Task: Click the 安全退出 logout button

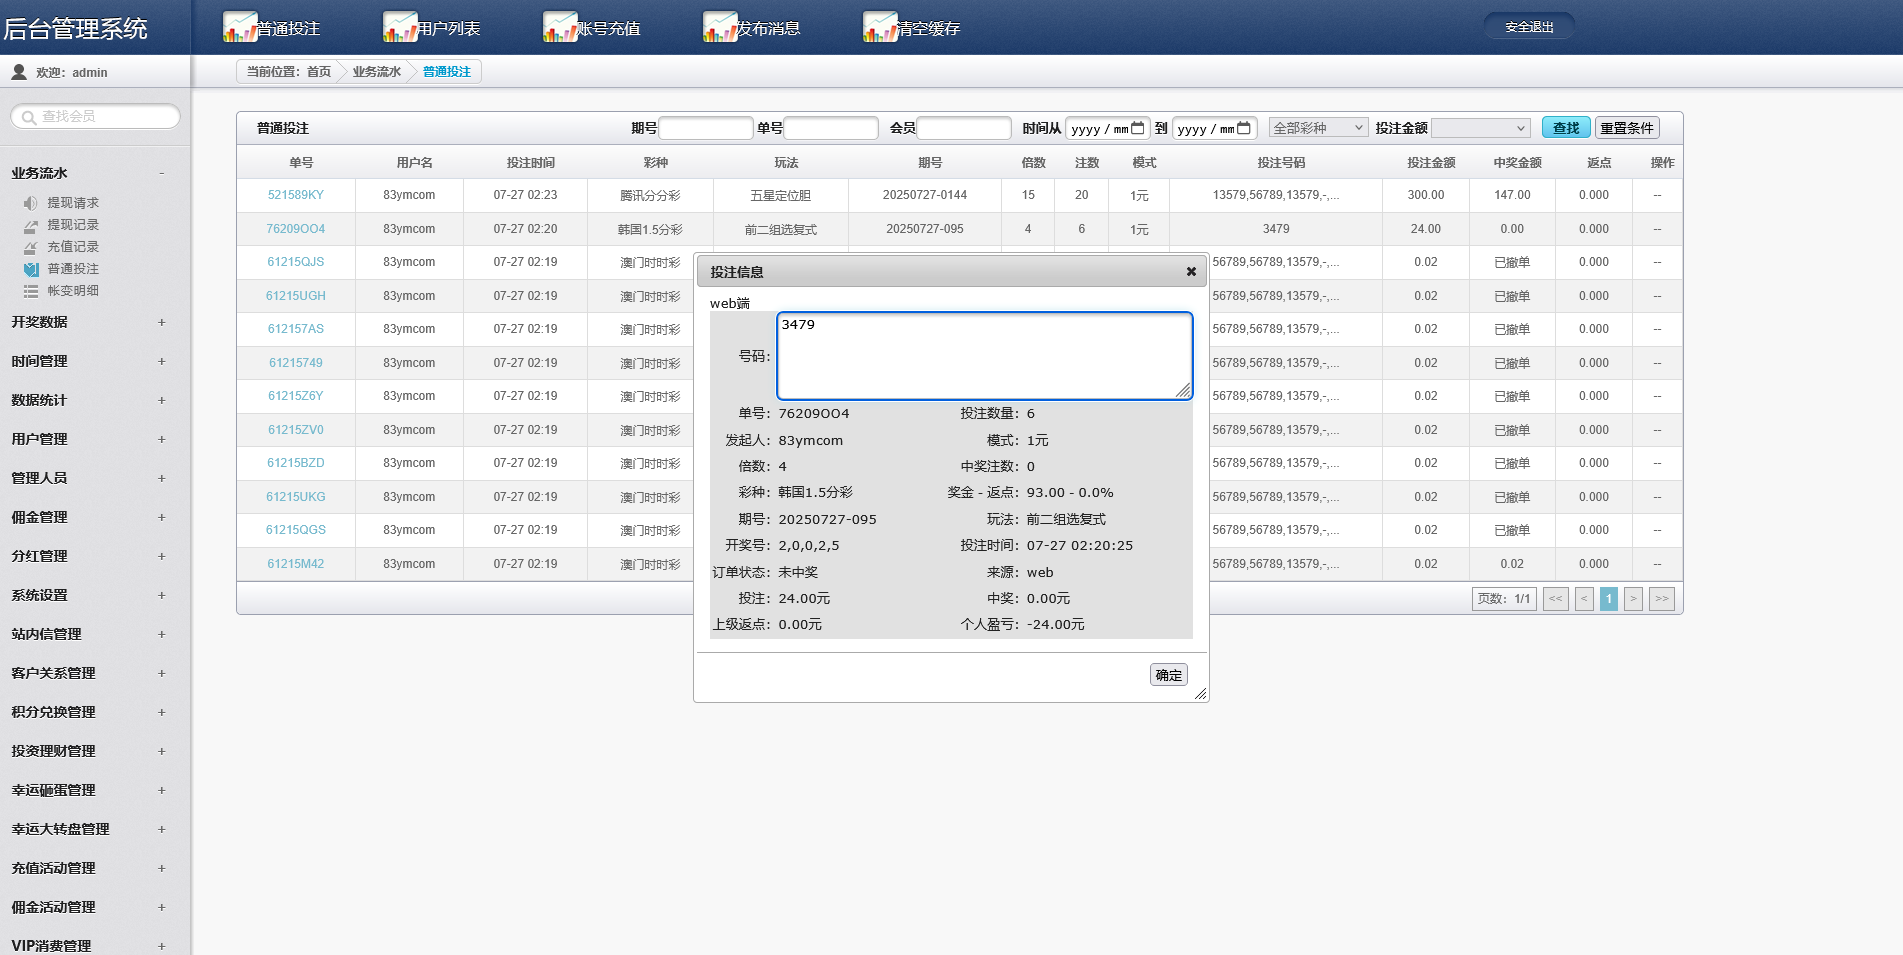Action: (1529, 27)
